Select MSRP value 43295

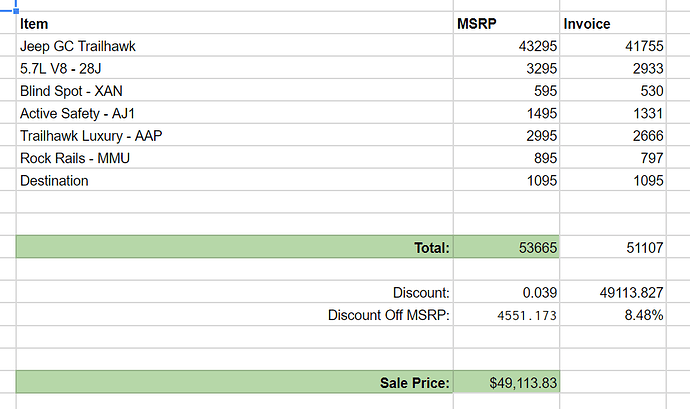pos(506,45)
